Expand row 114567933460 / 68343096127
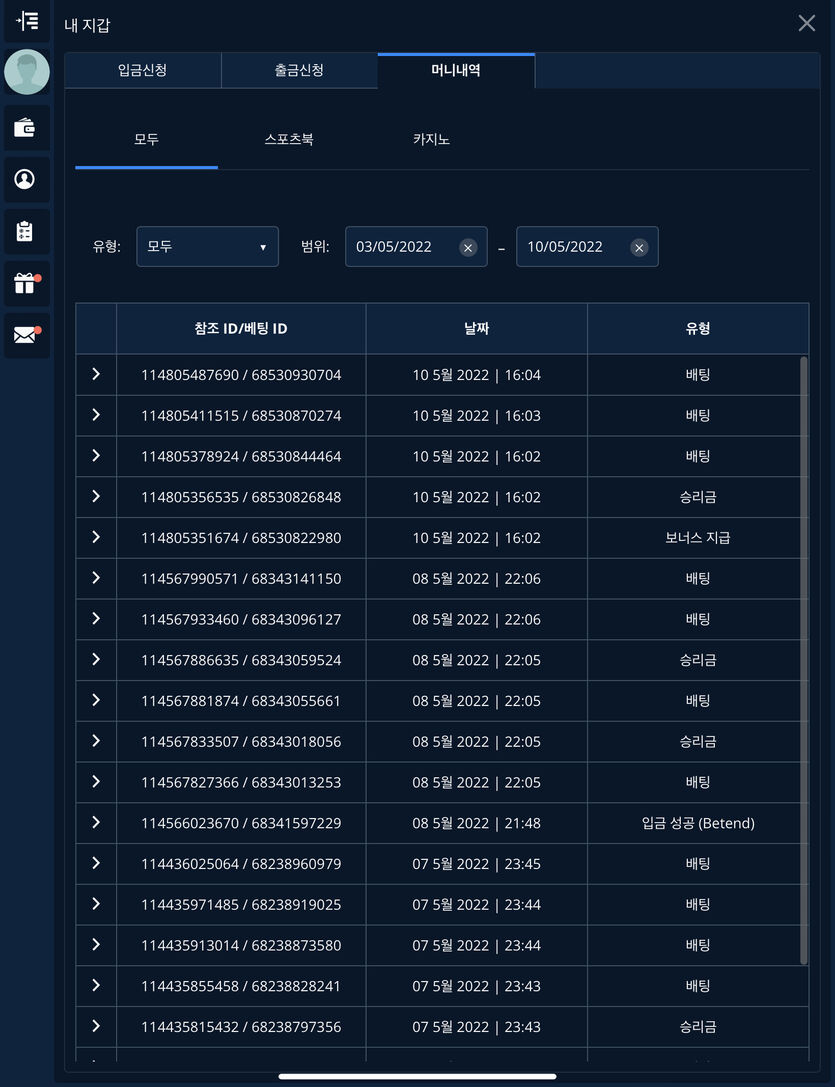835x1087 pixels. tap(96, 619)
